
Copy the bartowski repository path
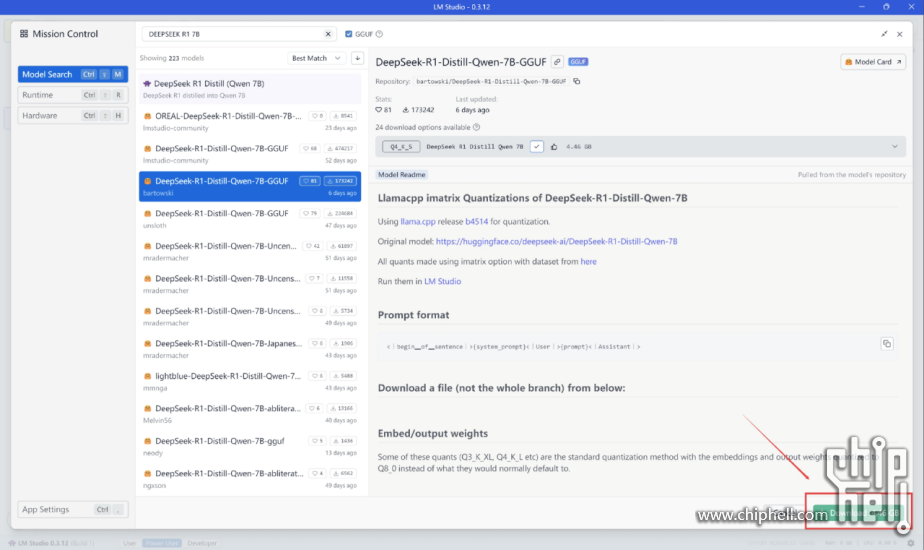coord(577,81)
